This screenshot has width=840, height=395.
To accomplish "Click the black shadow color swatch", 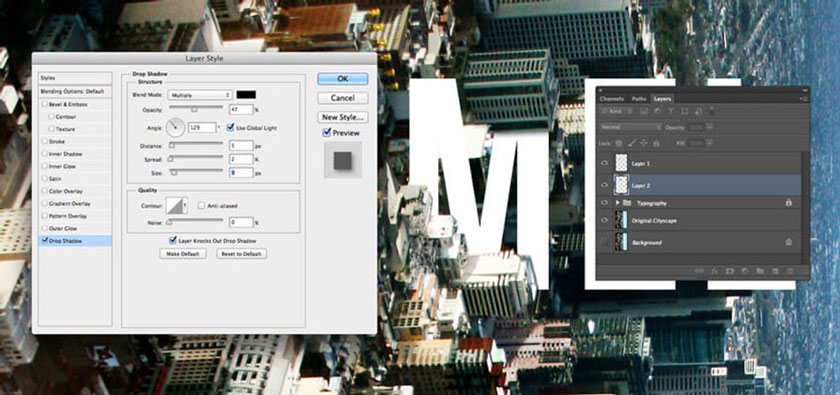I will tap(246, 95).
